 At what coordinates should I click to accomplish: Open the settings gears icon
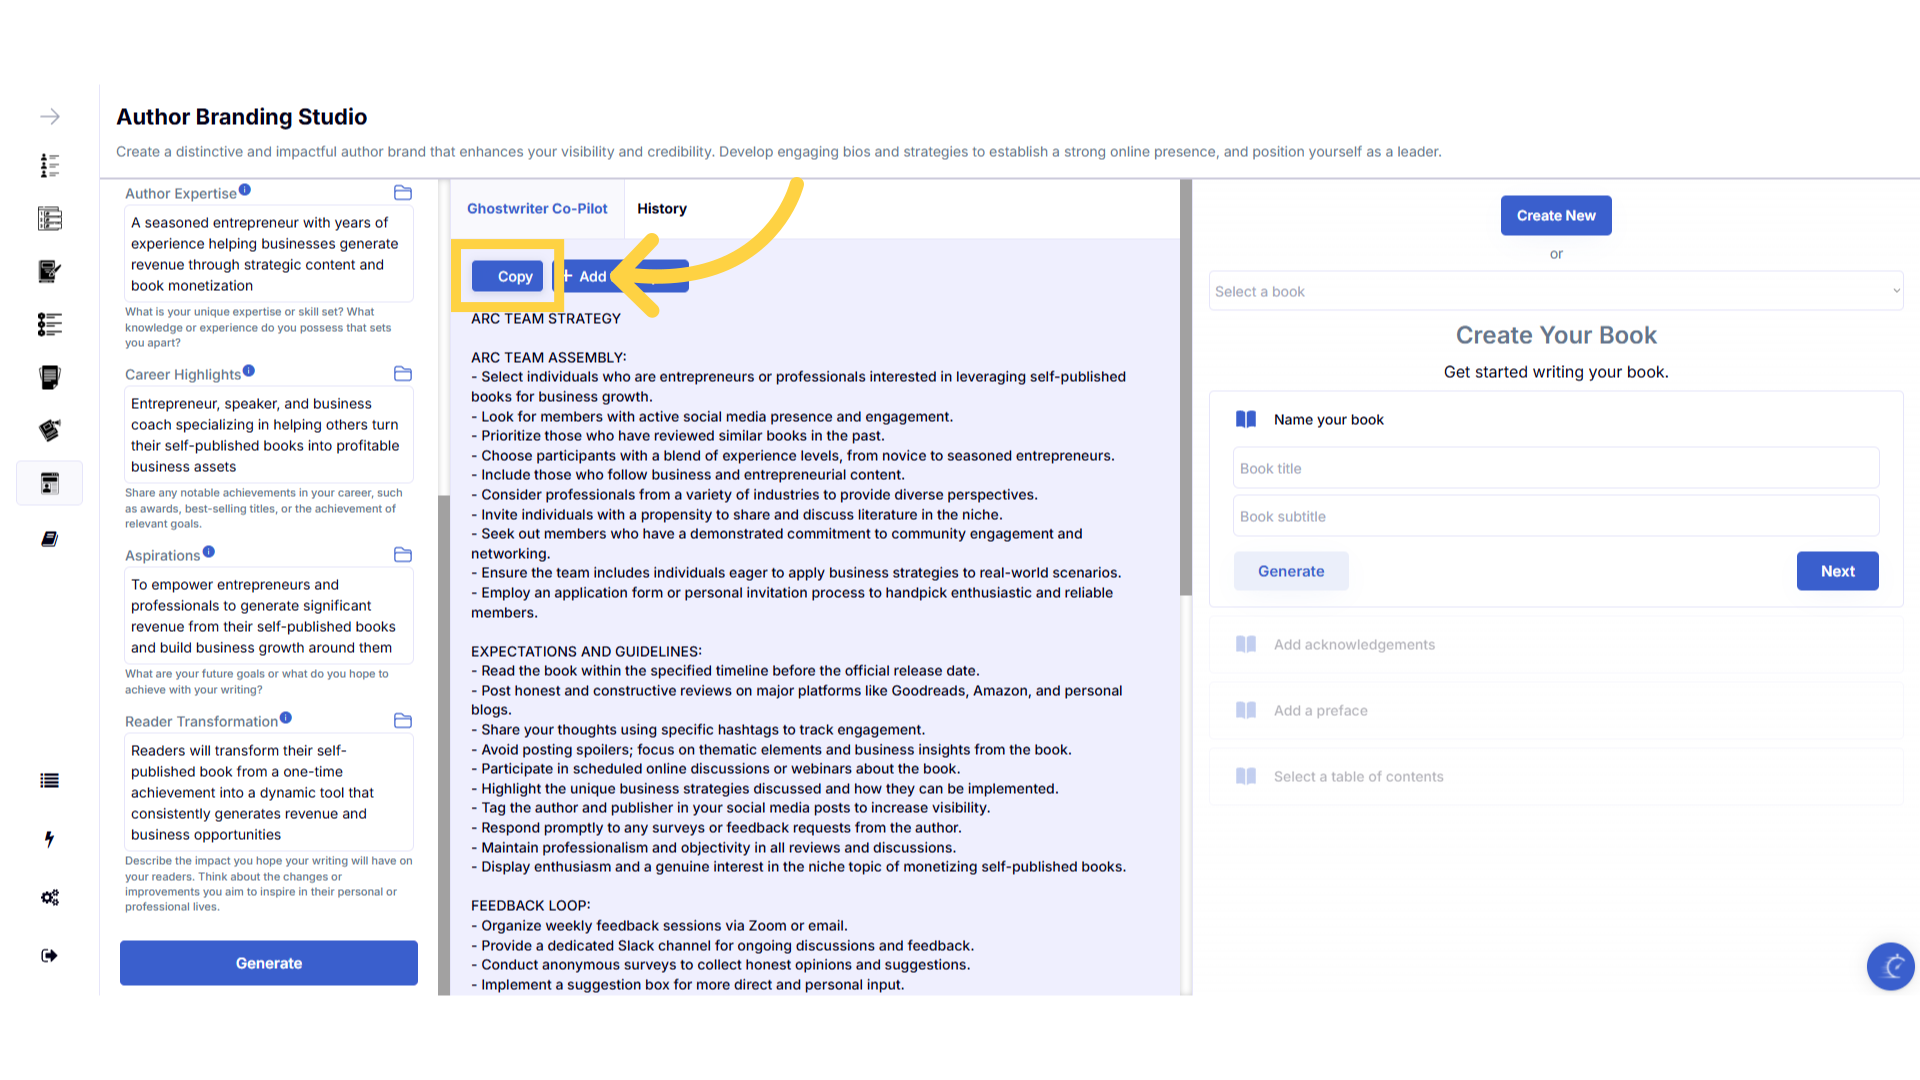coord(49,897)
